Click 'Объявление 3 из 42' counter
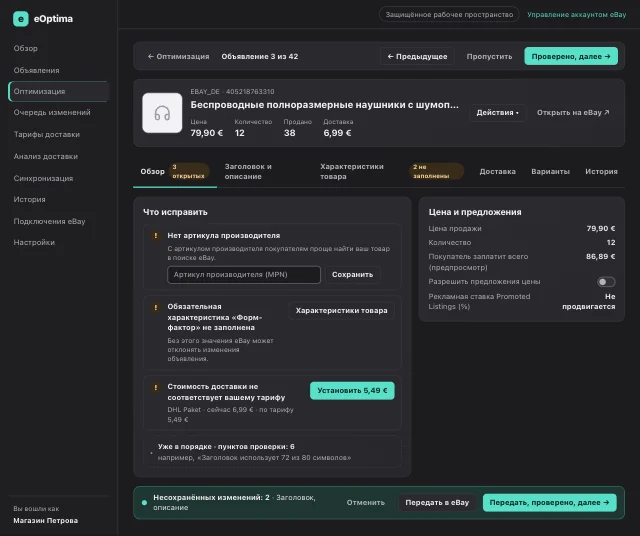 pyautogui.click(x=260, y=56)
